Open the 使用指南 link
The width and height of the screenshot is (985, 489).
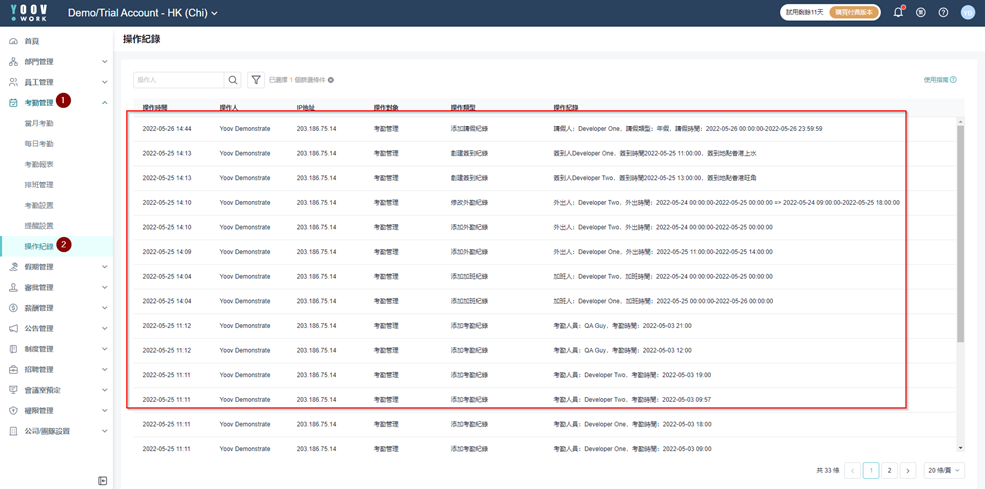tap(940, 80)
